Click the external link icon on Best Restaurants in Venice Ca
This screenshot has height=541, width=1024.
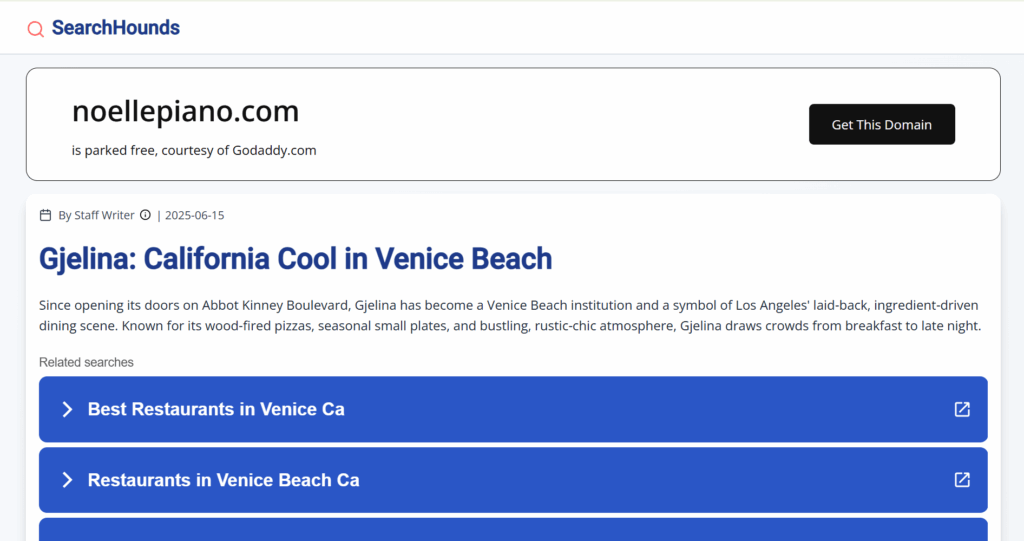coord(962,409)
